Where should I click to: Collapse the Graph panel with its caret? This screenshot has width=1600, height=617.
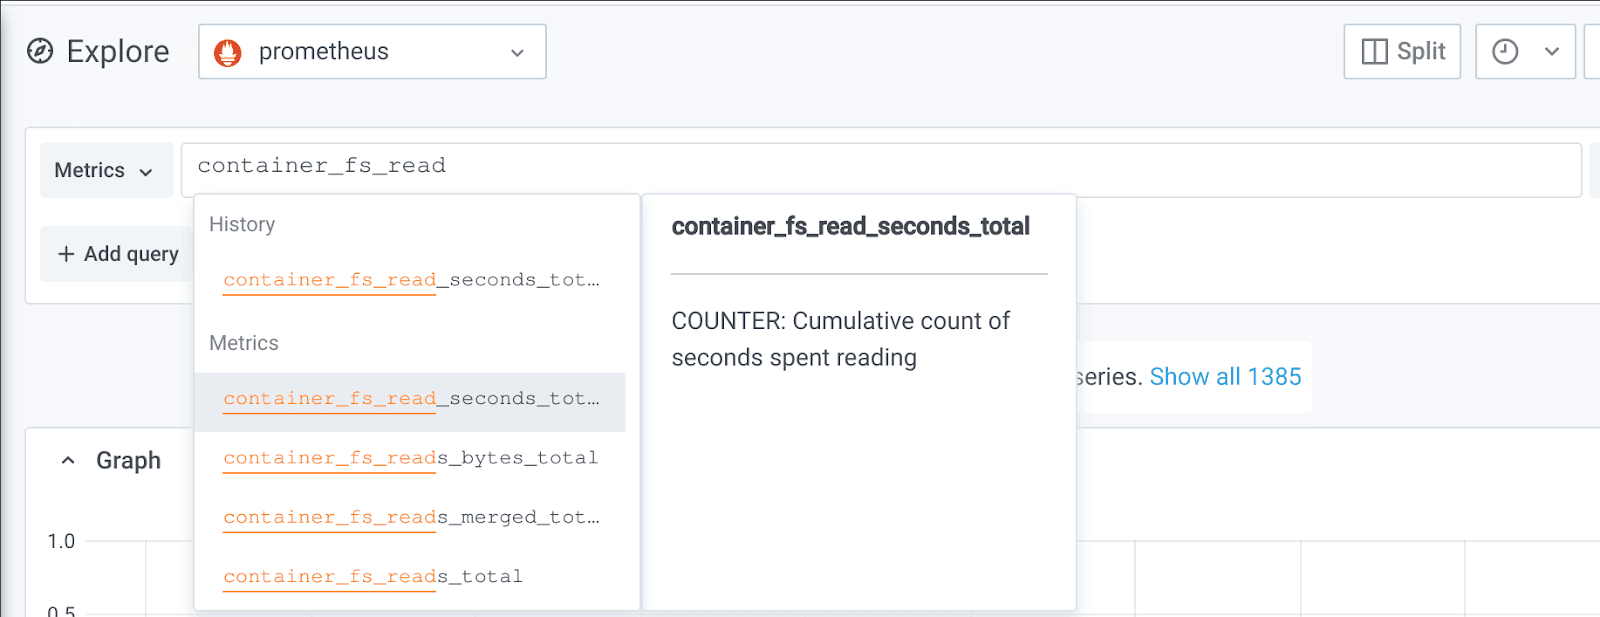(x=68, y=461)
